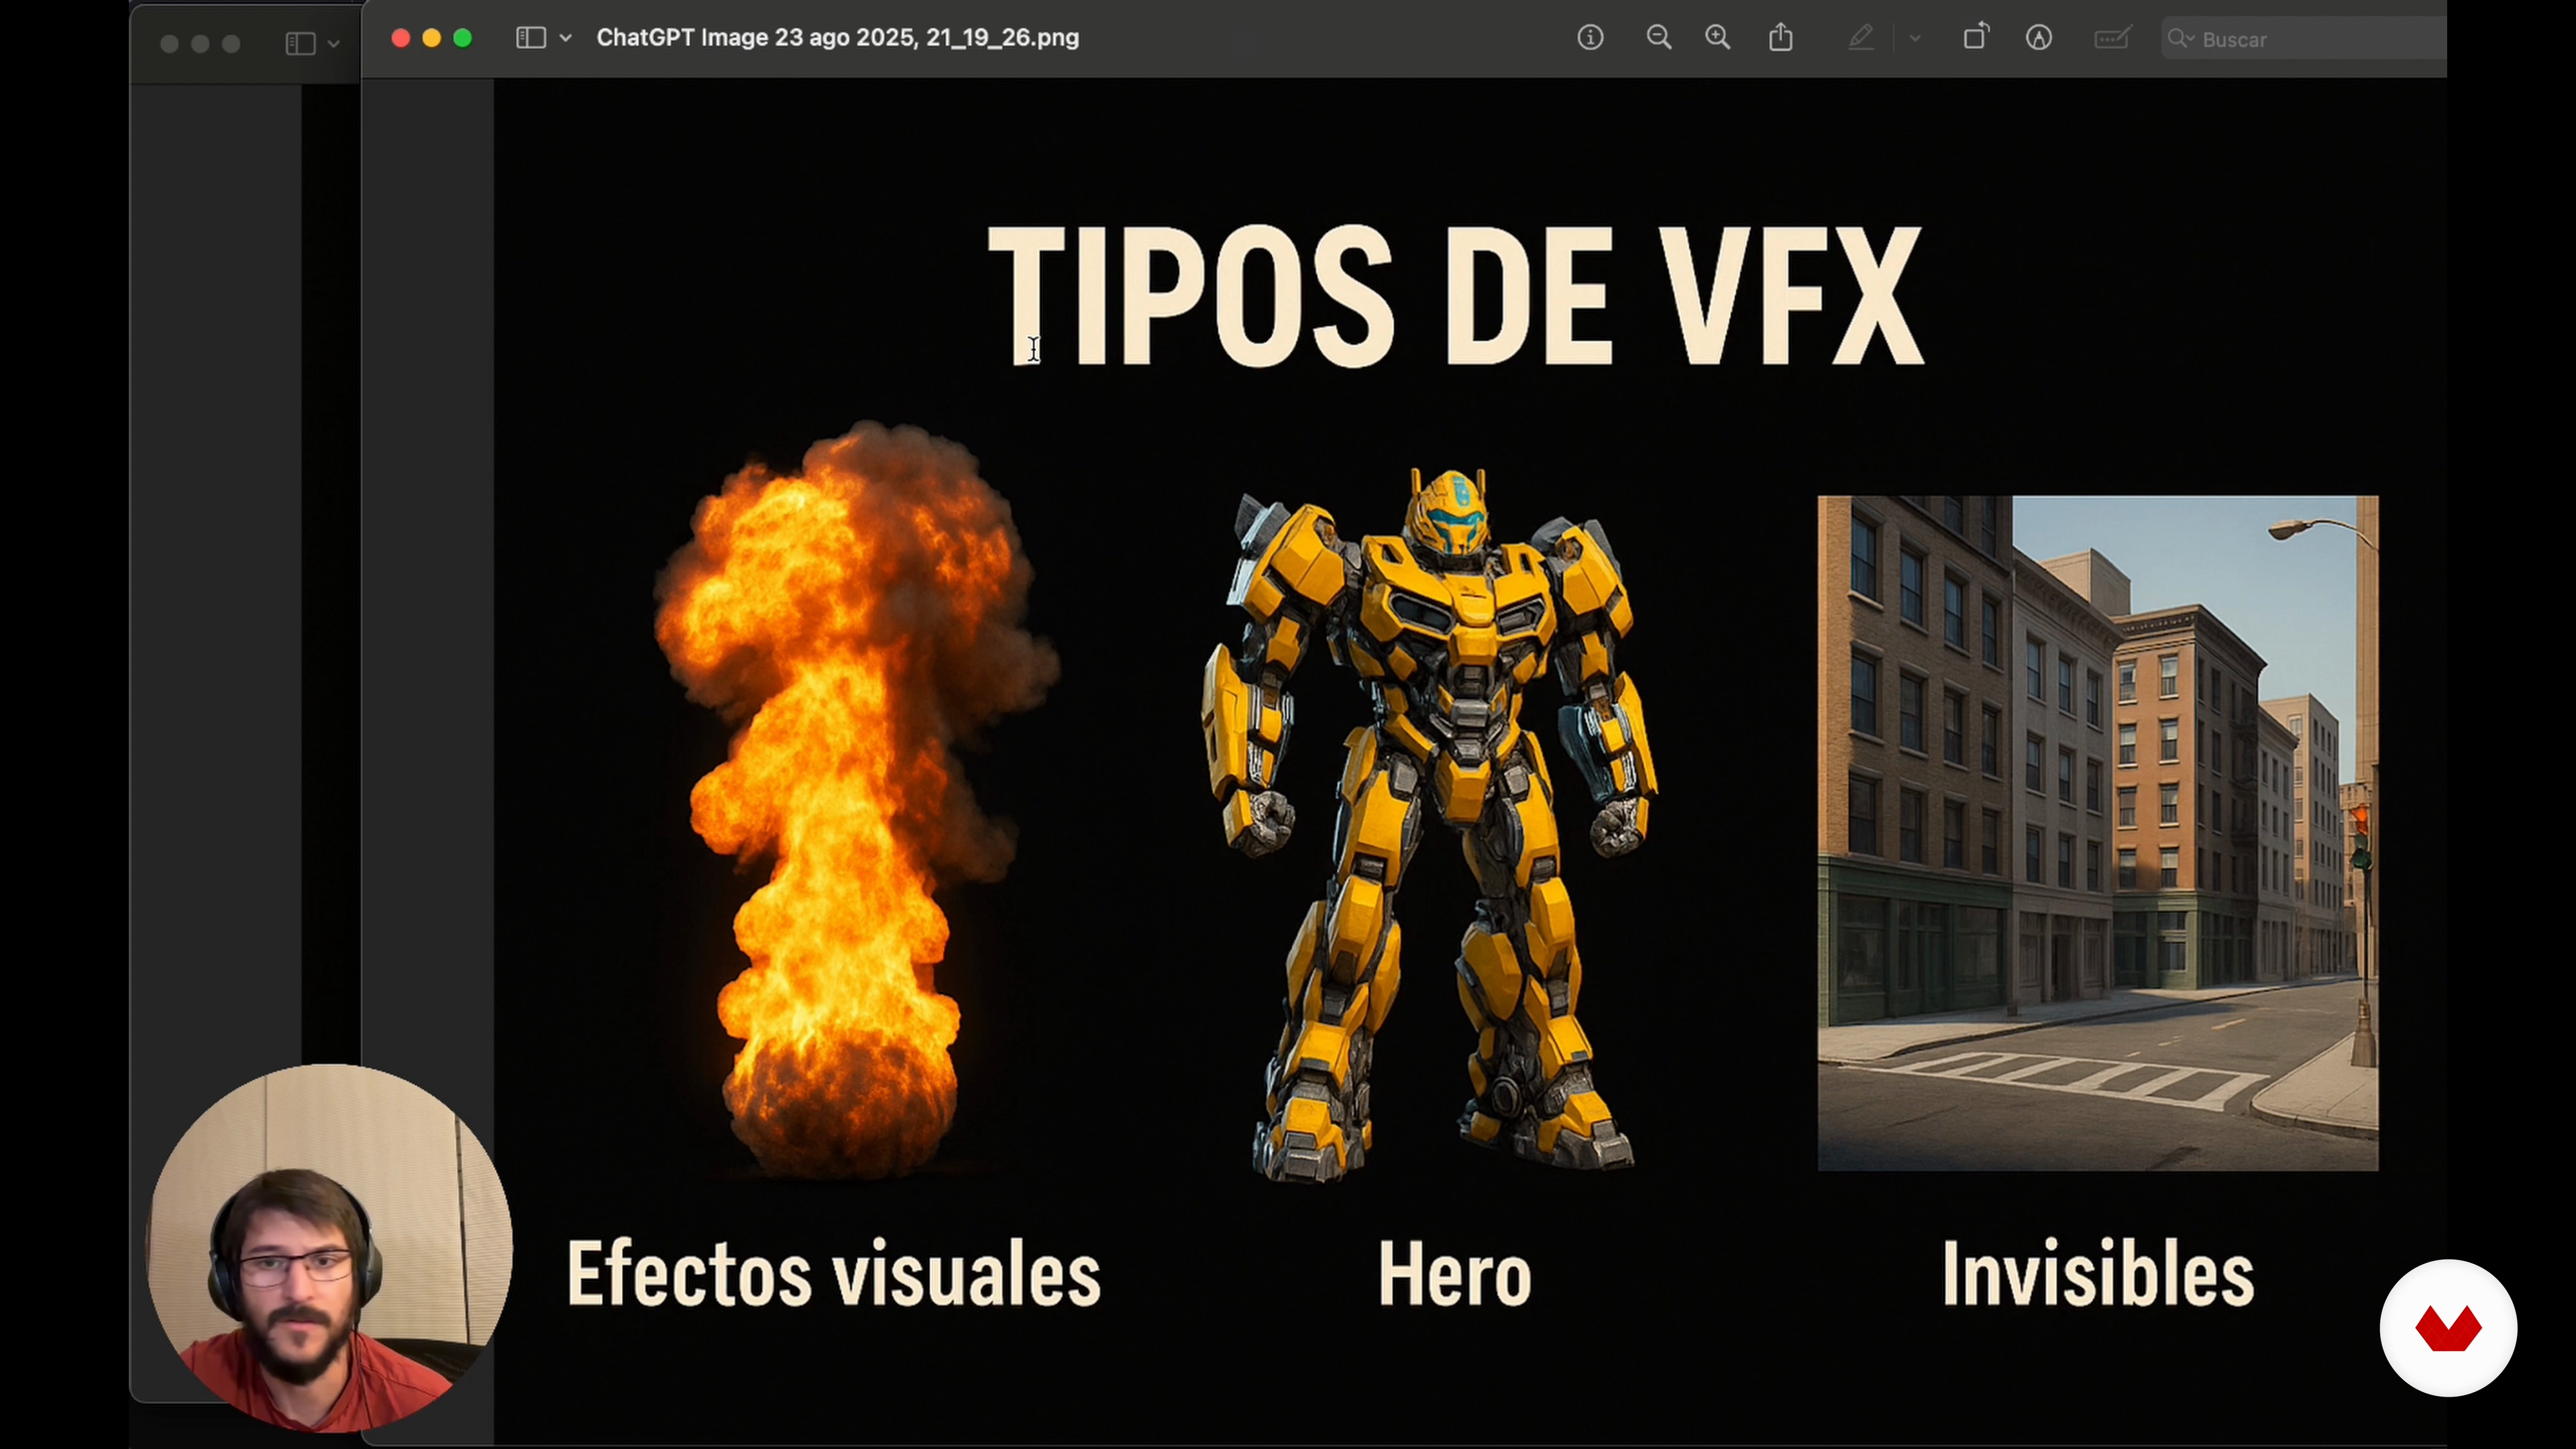Close the Preview image window
The image size is (2576, 1449).
point(400,38)
